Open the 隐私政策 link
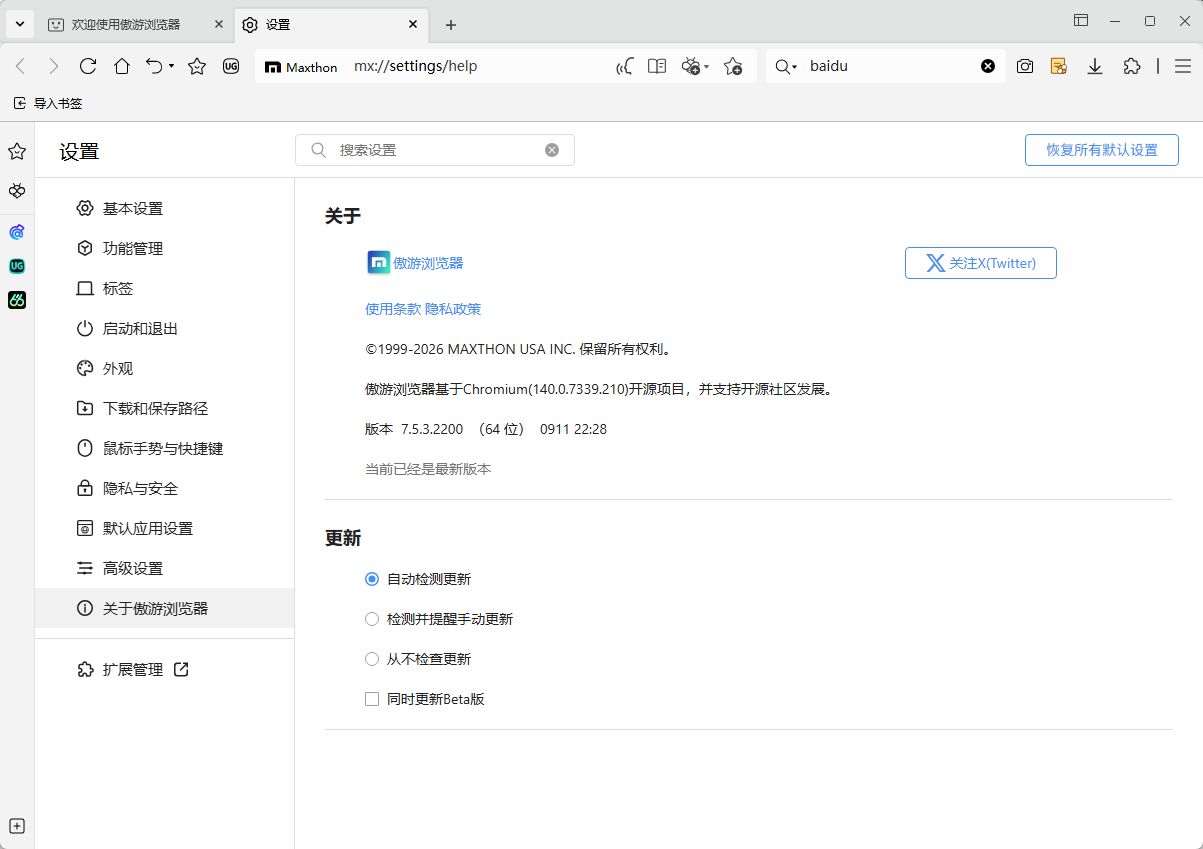The image size is (1203, 849). tap(453, 309)
